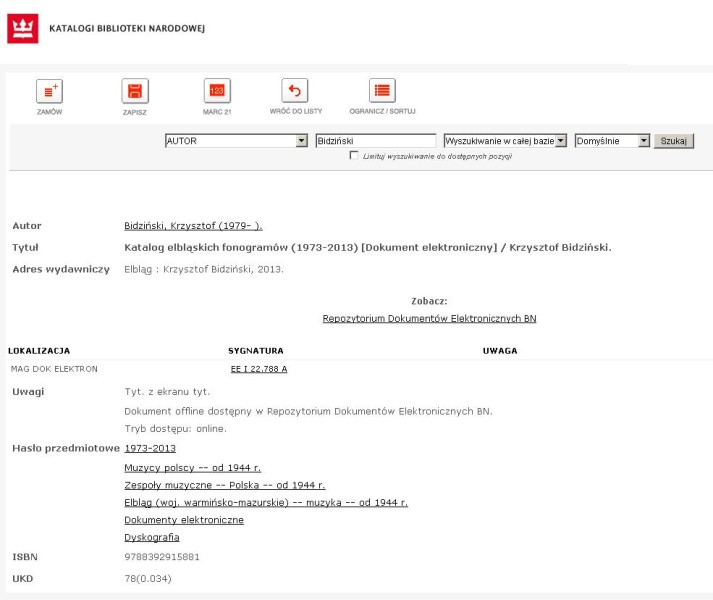The width and height of the screenshot is (713, 600).
Task: Open subject Dokumenty elektroniczne link
Action: (184, 520)
